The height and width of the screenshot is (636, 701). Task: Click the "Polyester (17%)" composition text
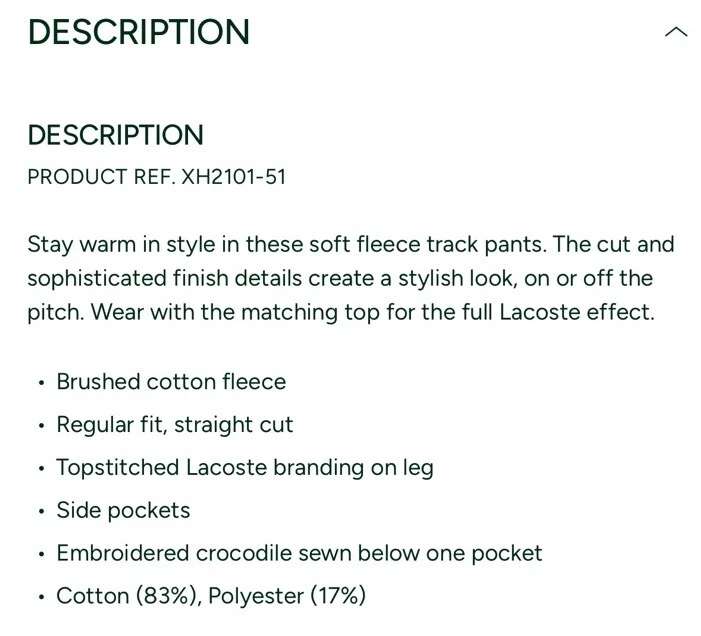301,597
